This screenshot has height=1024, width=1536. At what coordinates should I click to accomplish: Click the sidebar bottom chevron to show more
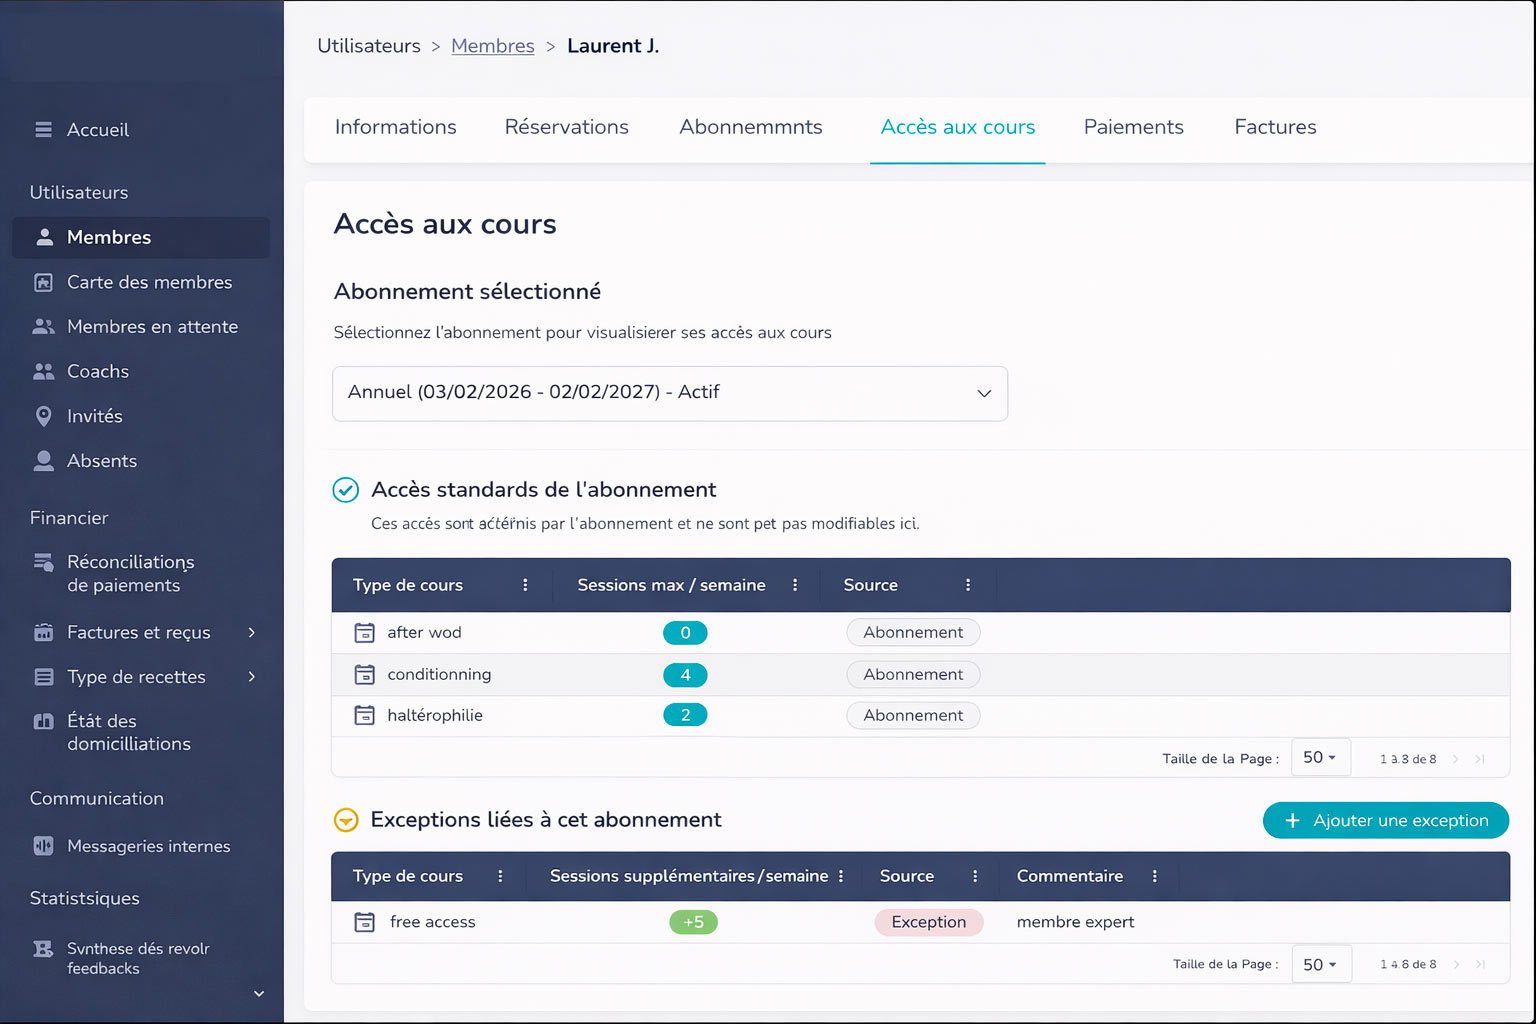259,994
